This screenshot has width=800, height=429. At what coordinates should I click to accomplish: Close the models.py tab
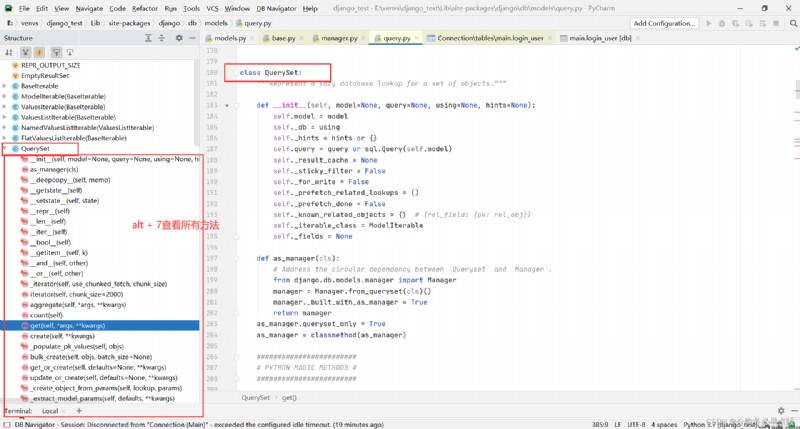[252, 38]
